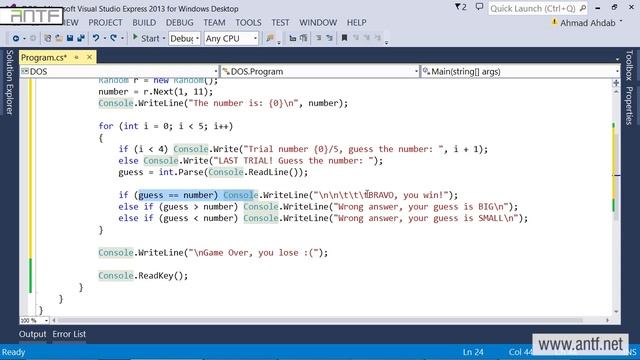Open the WINDOW menu
This screenshot has width=640, height=360.
tap(318, 22)
